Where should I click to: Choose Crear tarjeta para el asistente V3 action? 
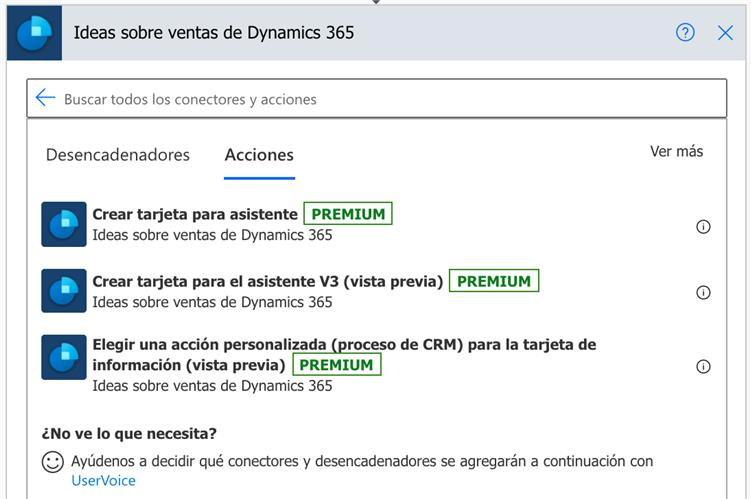pos(268,281)
